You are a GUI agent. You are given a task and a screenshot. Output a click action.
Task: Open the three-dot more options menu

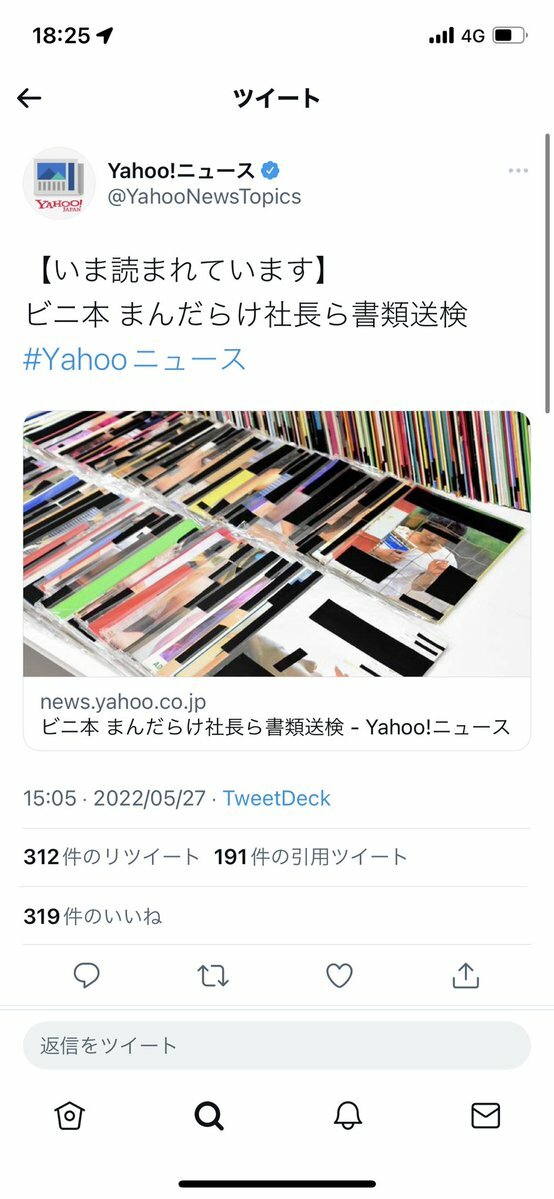click(x=518, y=171)
